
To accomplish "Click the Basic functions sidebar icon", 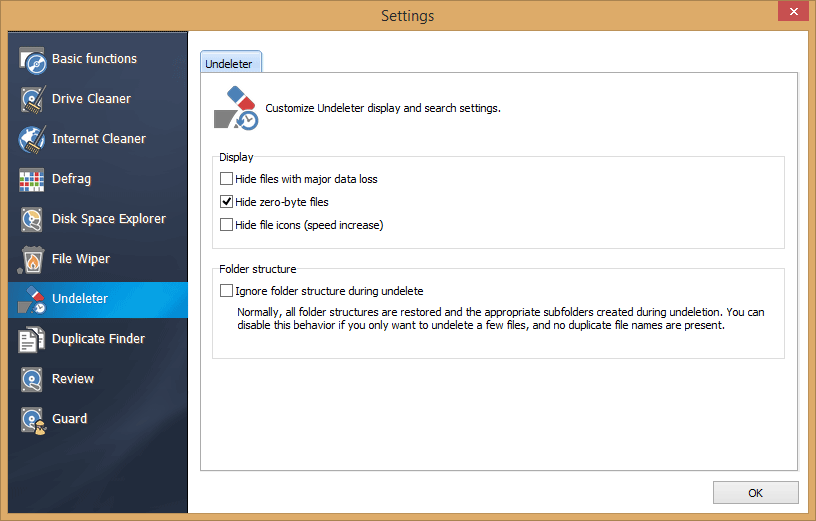I will click(33, 60).
